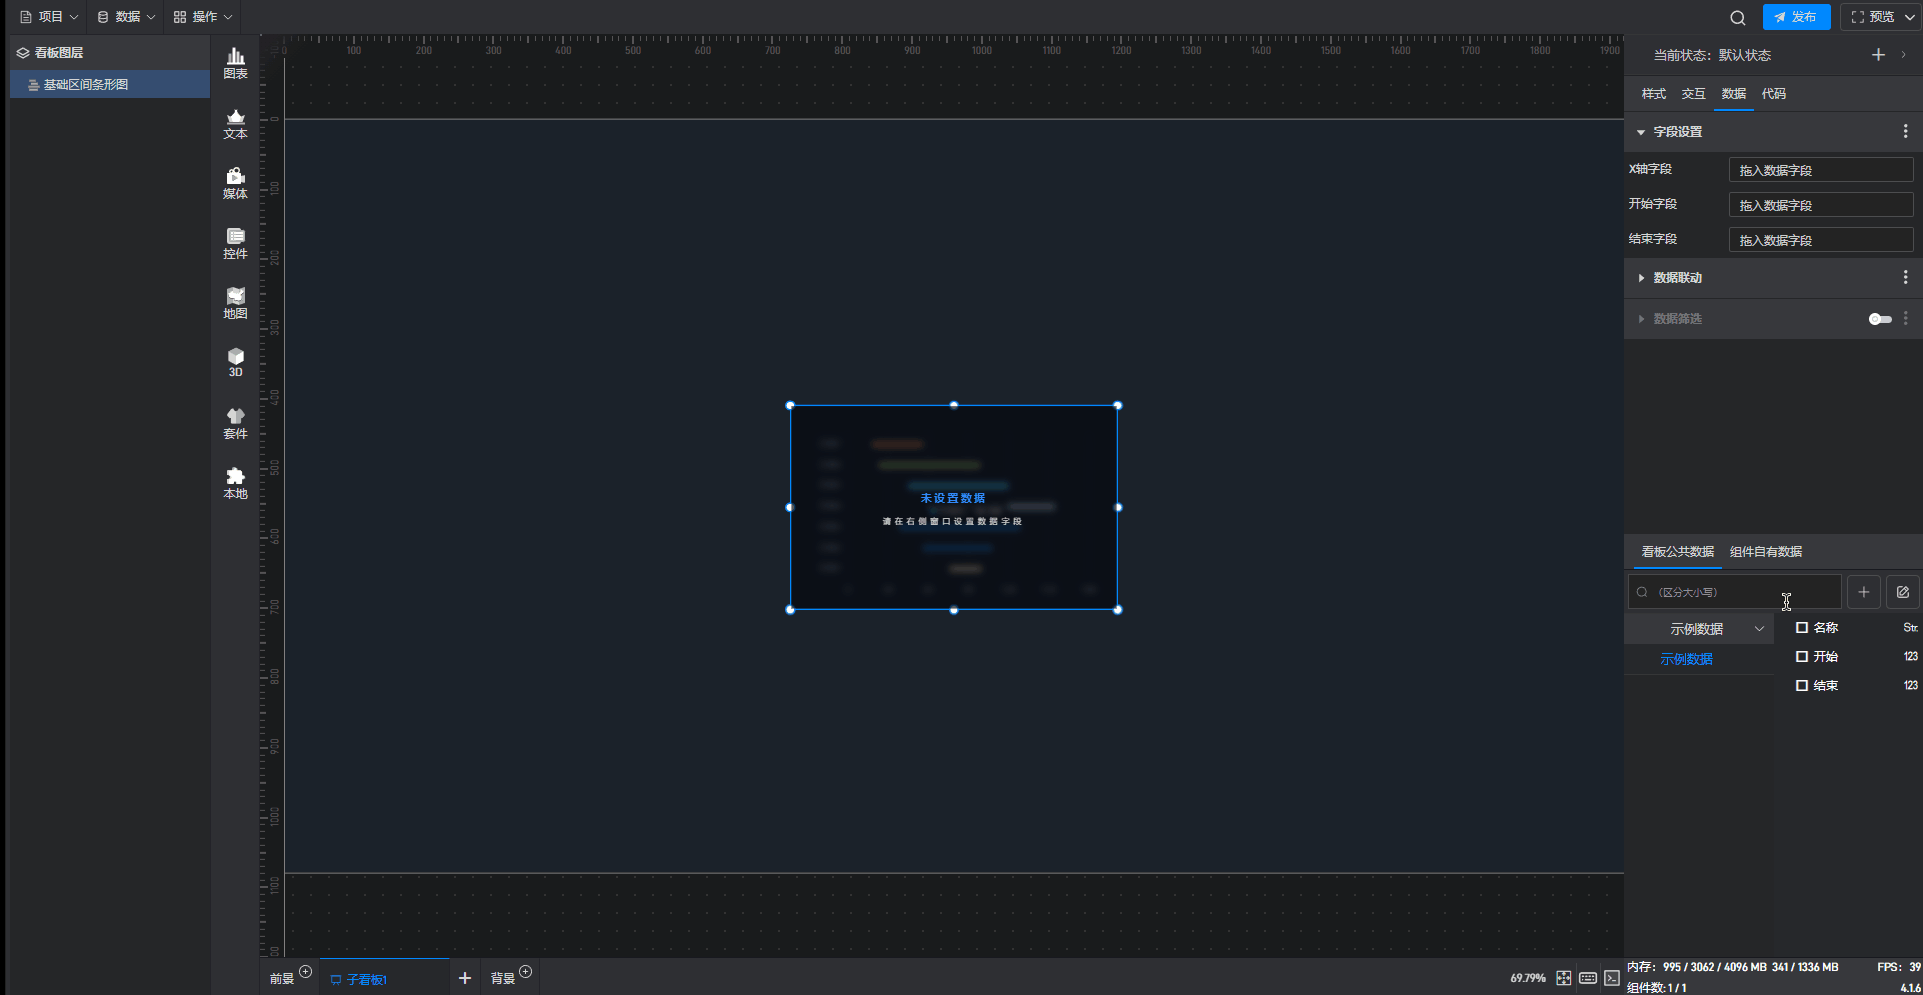Viewport: 1923px width, 995px height.
Task: Click the X轴字段 drop field
Action: 1820,170
